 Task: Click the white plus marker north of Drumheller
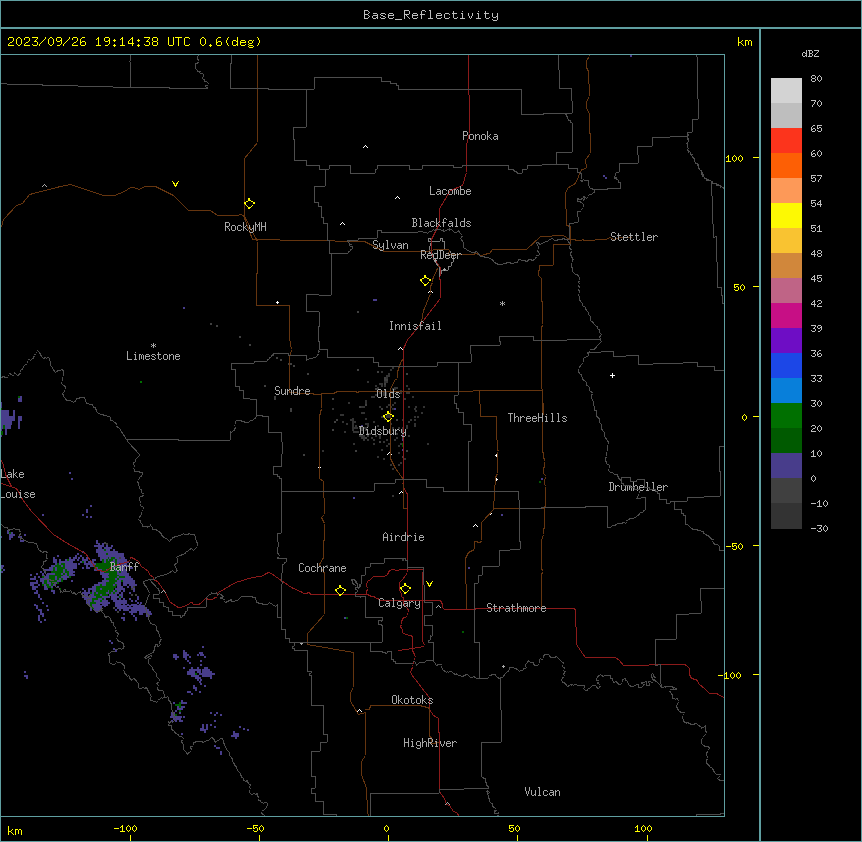point(612,375)
